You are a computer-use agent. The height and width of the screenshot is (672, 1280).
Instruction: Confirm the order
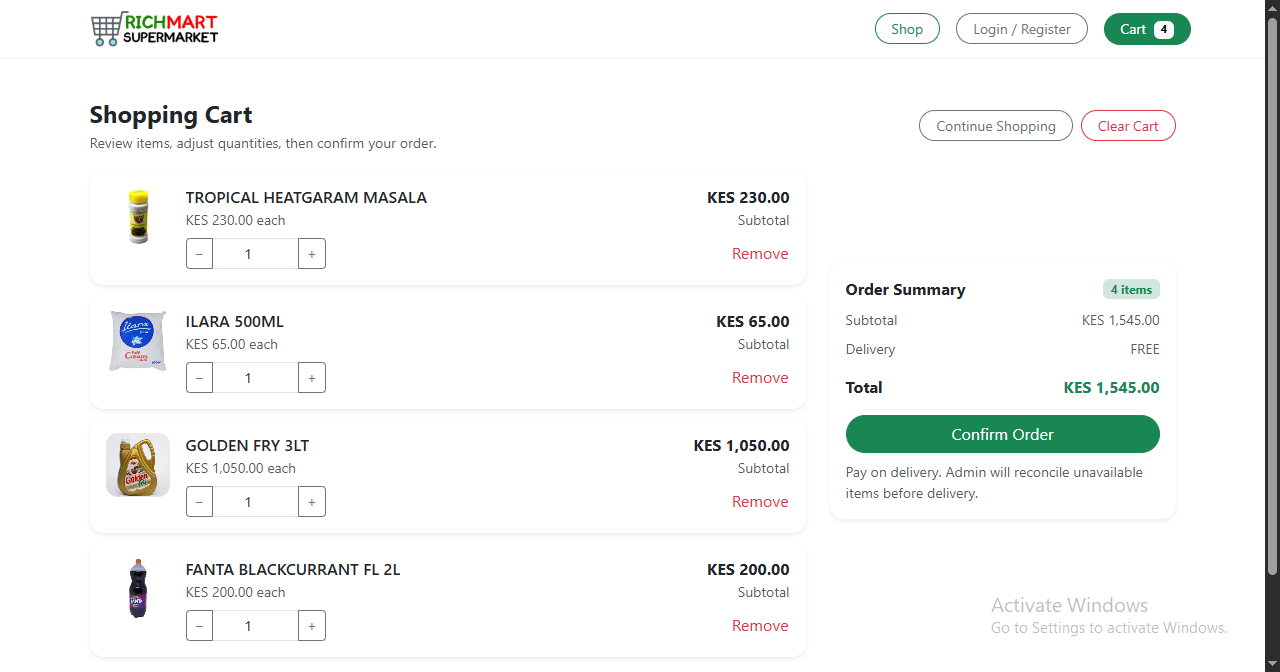(x=1002, y=434)
